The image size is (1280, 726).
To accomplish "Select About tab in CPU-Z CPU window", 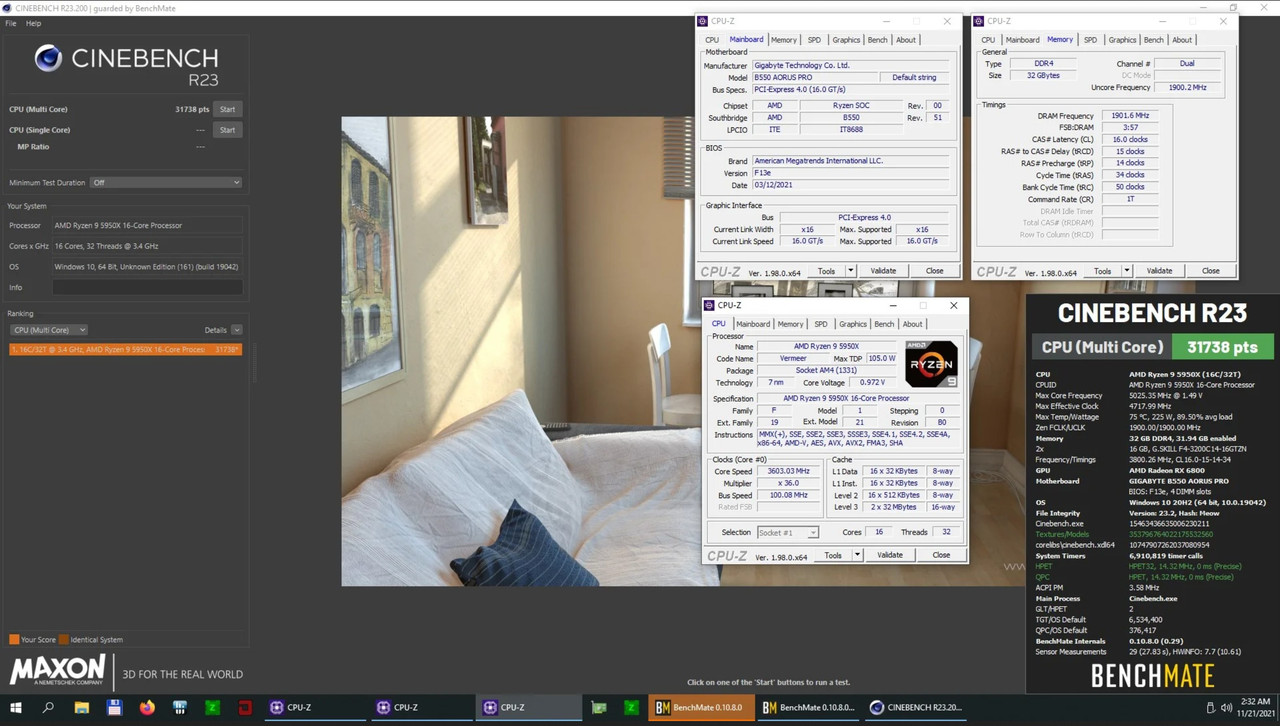I will (x=913, y=324).
